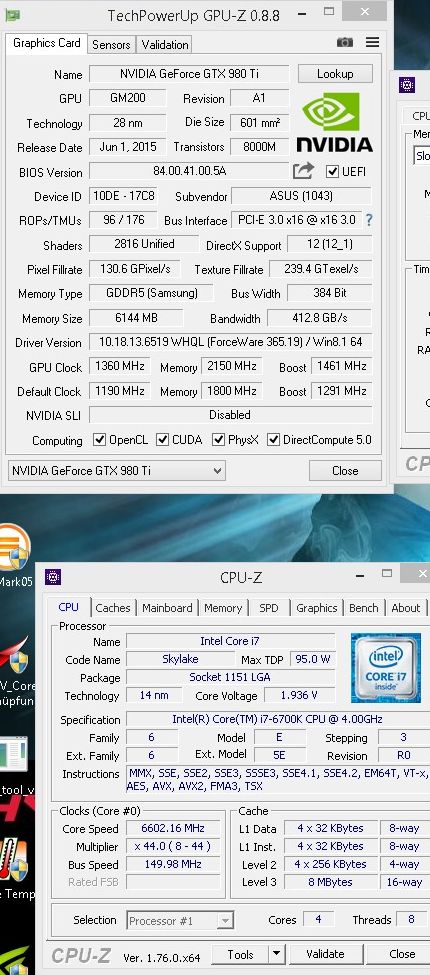Viewport: 430px width, 975px height.
Task: Toggle the OpenCL checkbox
Action: click(99, 440)
